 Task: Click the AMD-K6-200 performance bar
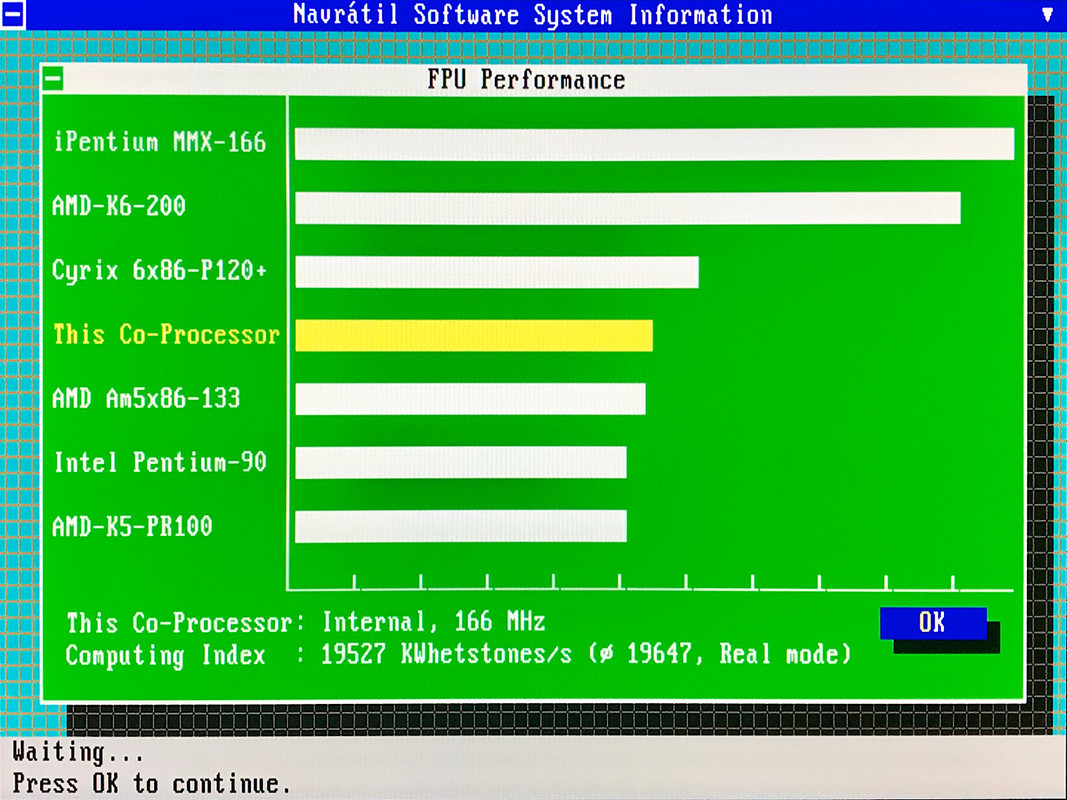coord(628,208)
